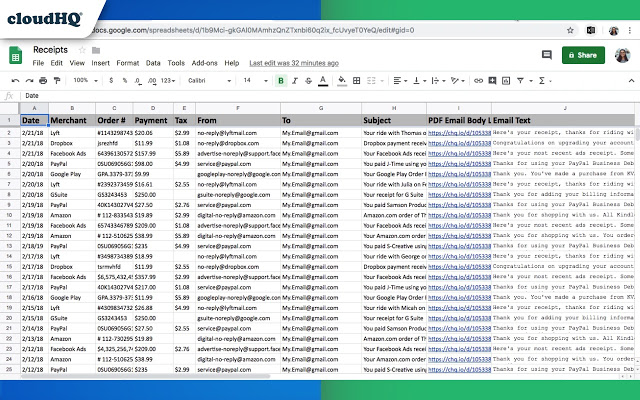Open the borders tool
640x400 pixels.
point(356,81)
